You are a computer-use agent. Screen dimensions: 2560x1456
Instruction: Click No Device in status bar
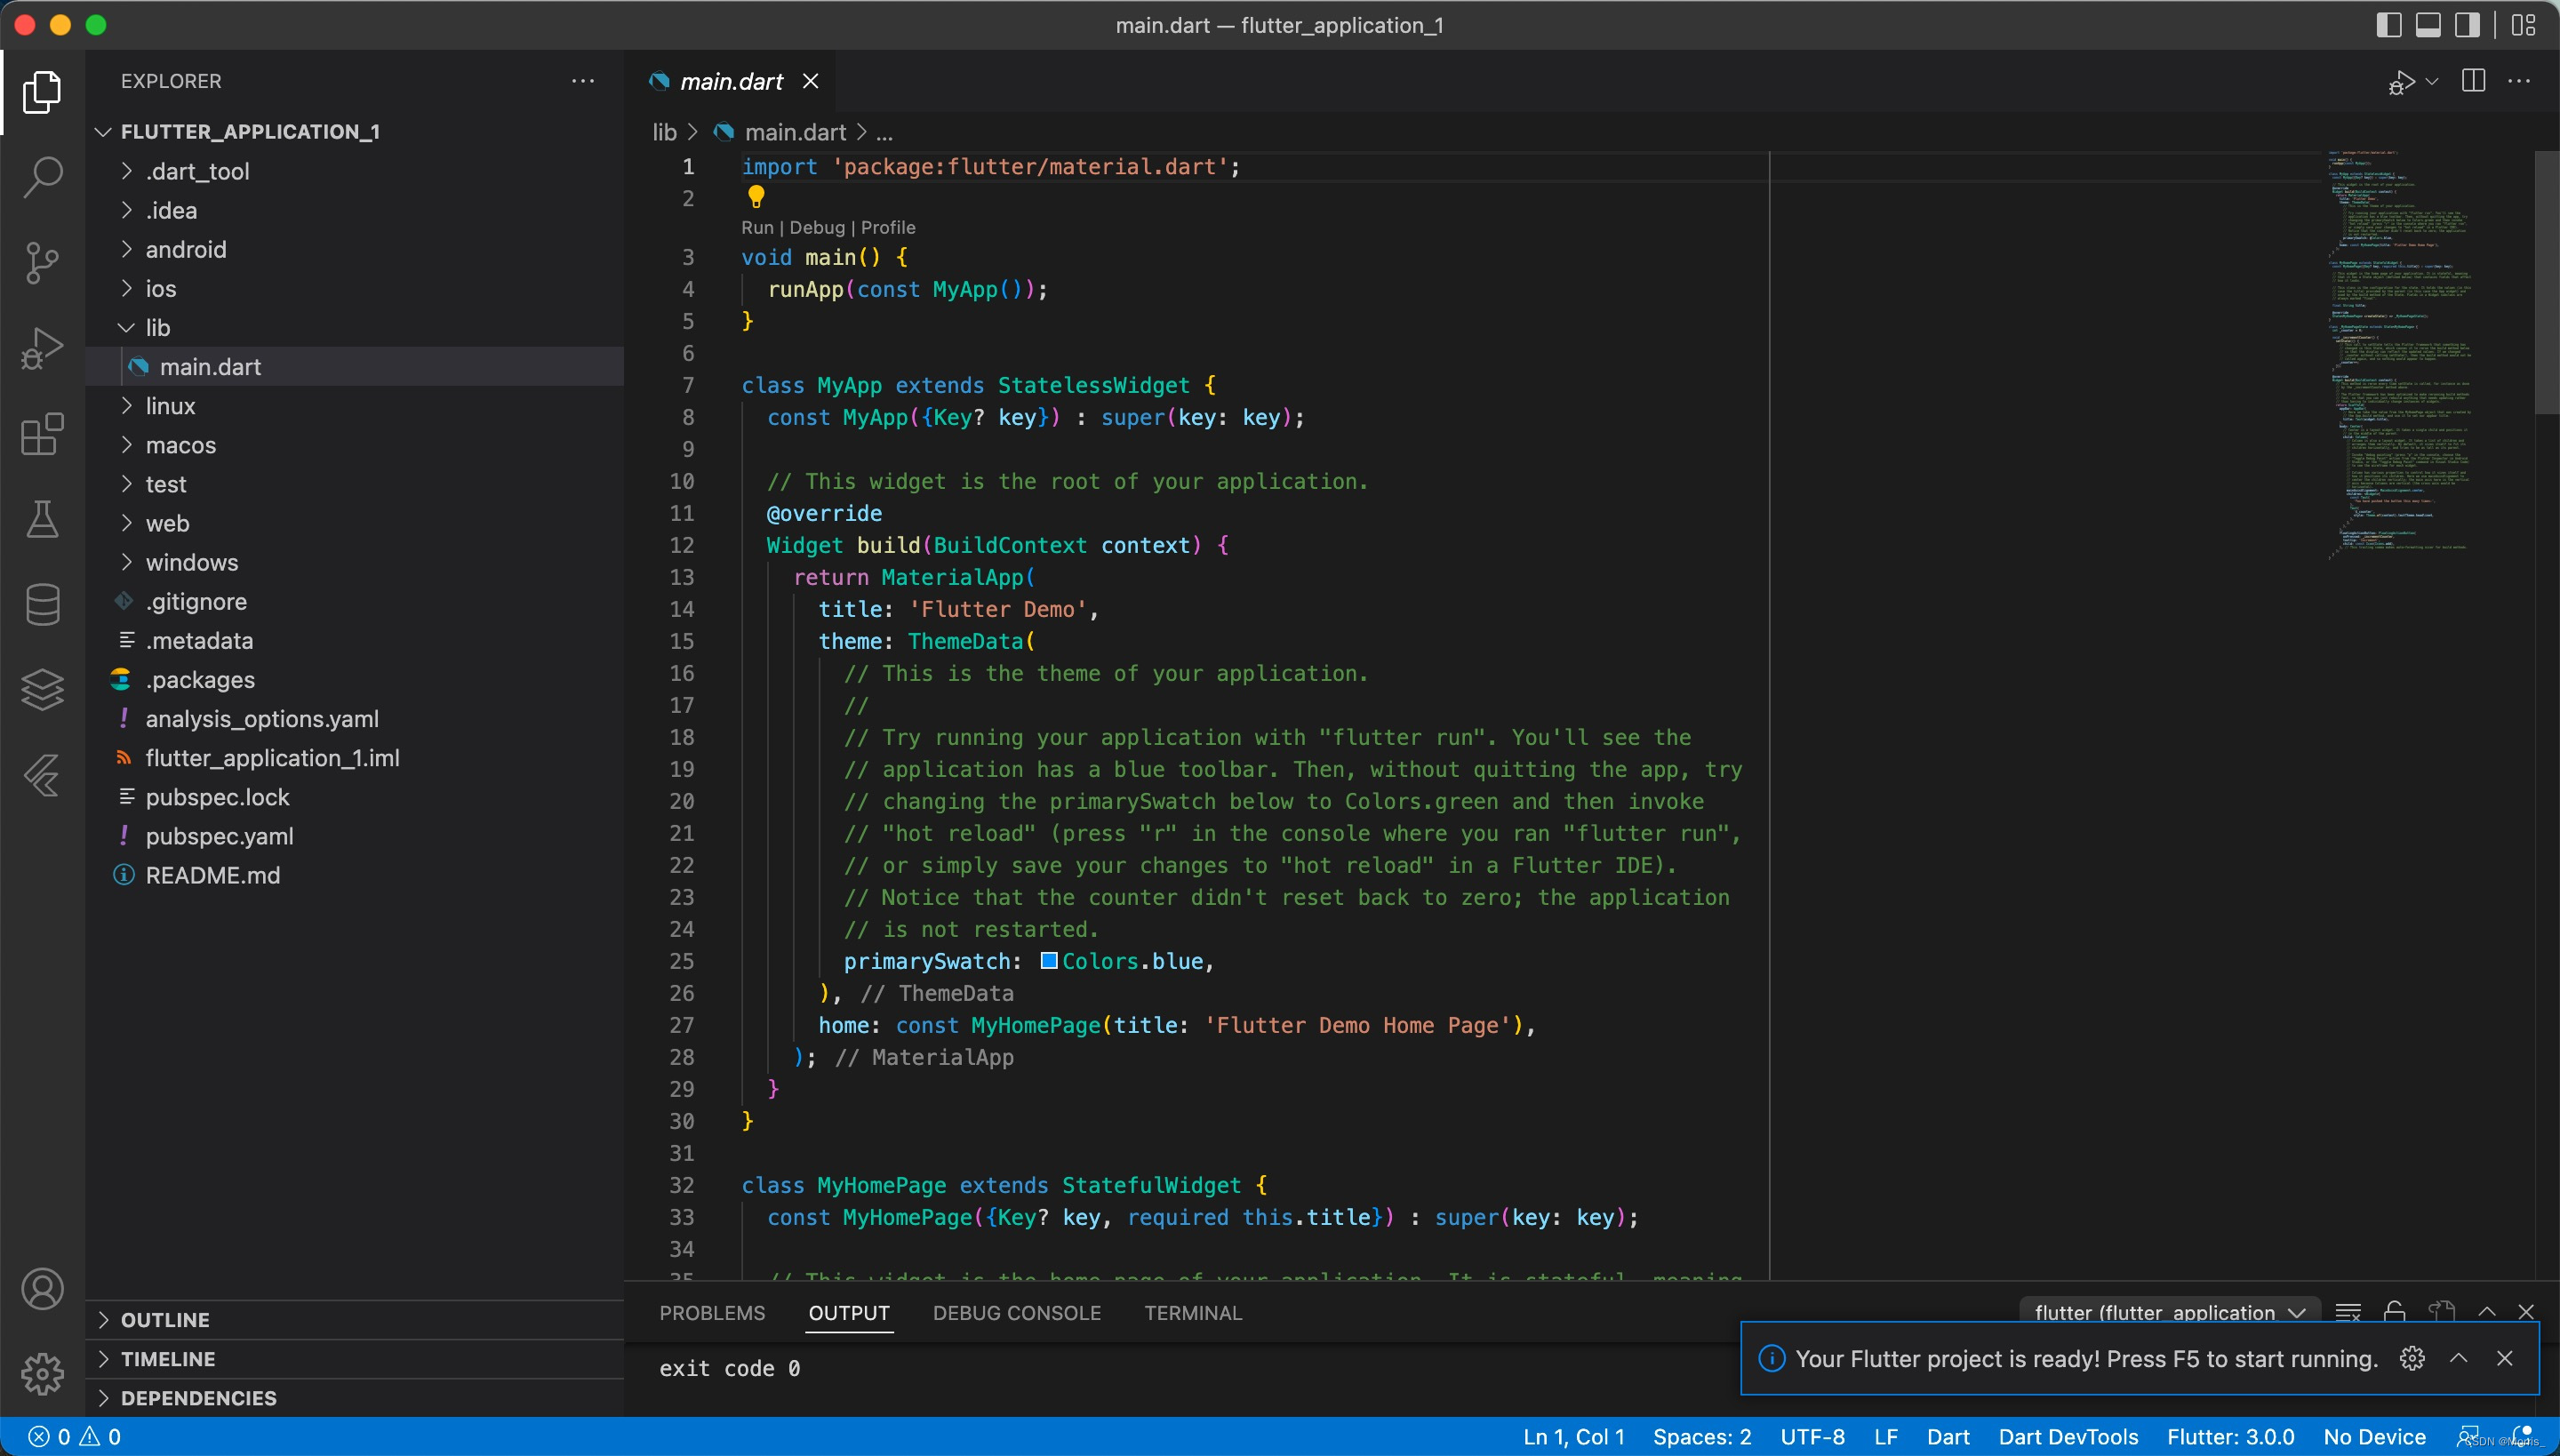(2374, 1437)
